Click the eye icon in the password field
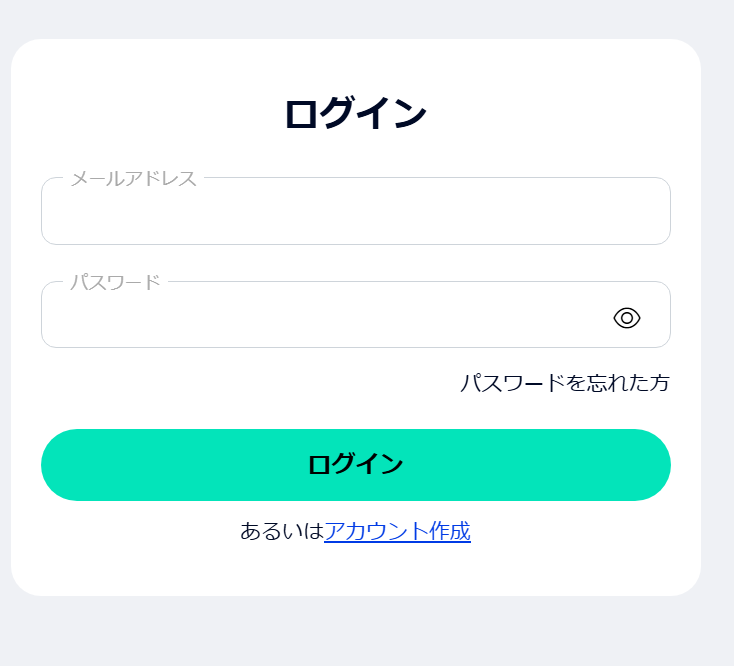 point(626,318)
